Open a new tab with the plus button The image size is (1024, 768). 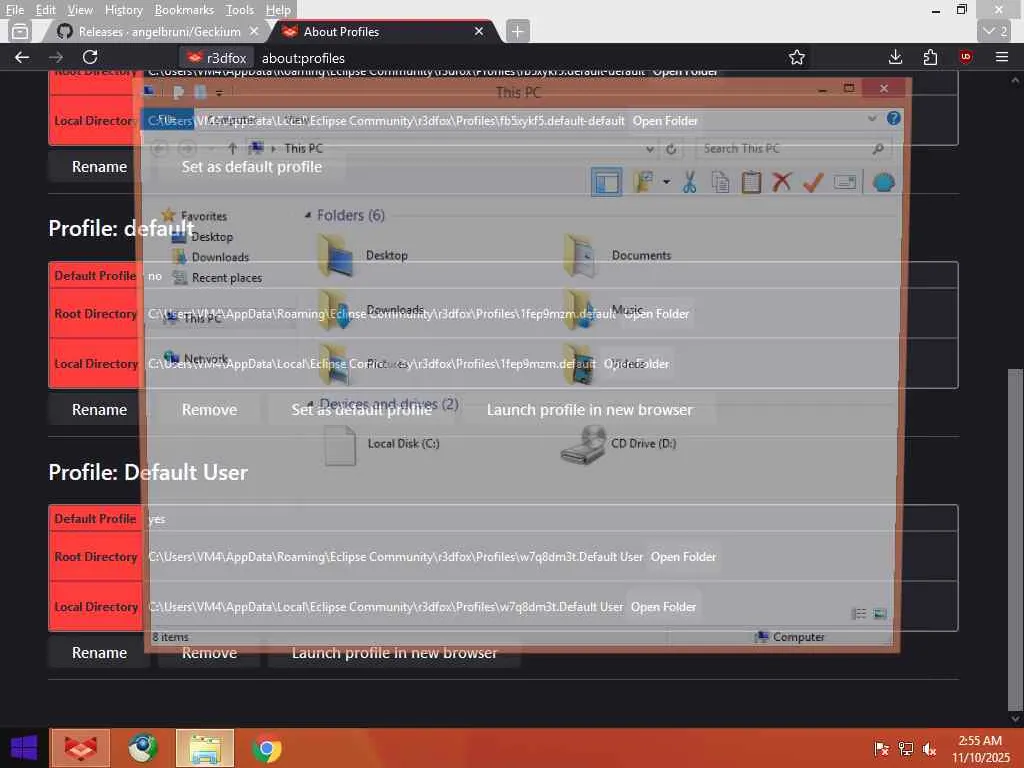click(517, 31)
